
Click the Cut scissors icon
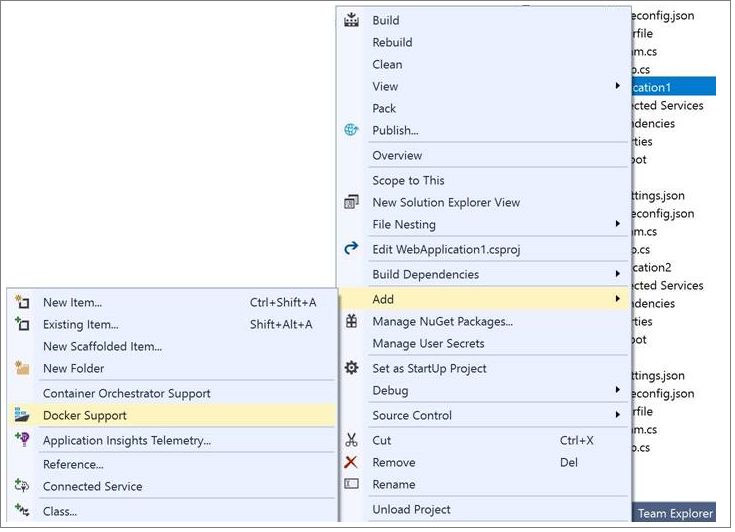tap(351, 440)
